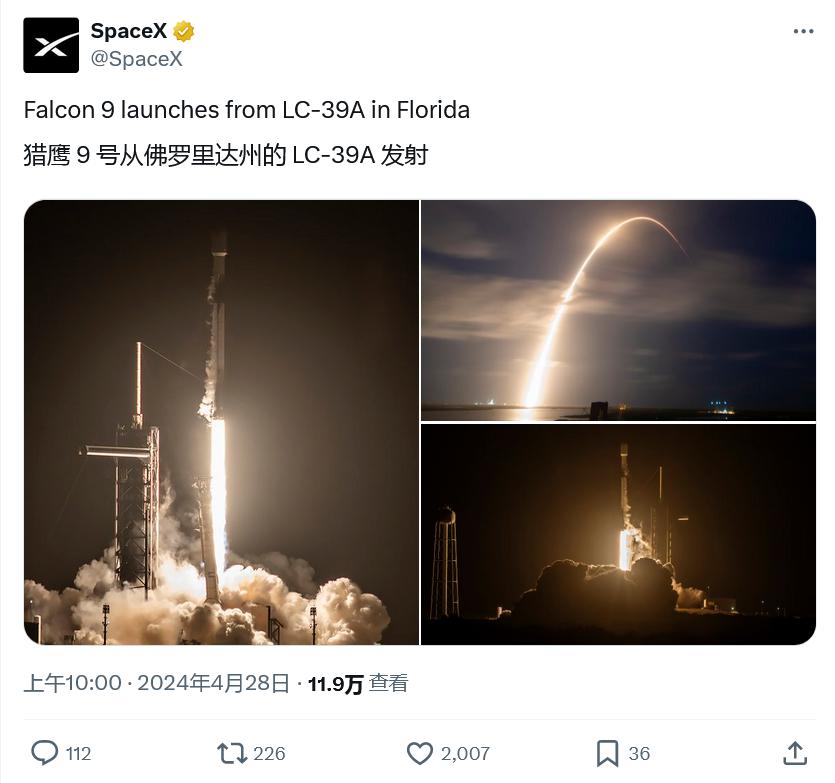Open the large rocket liftoff photo
Screen dimensions: 835x783
coord(222,422)
